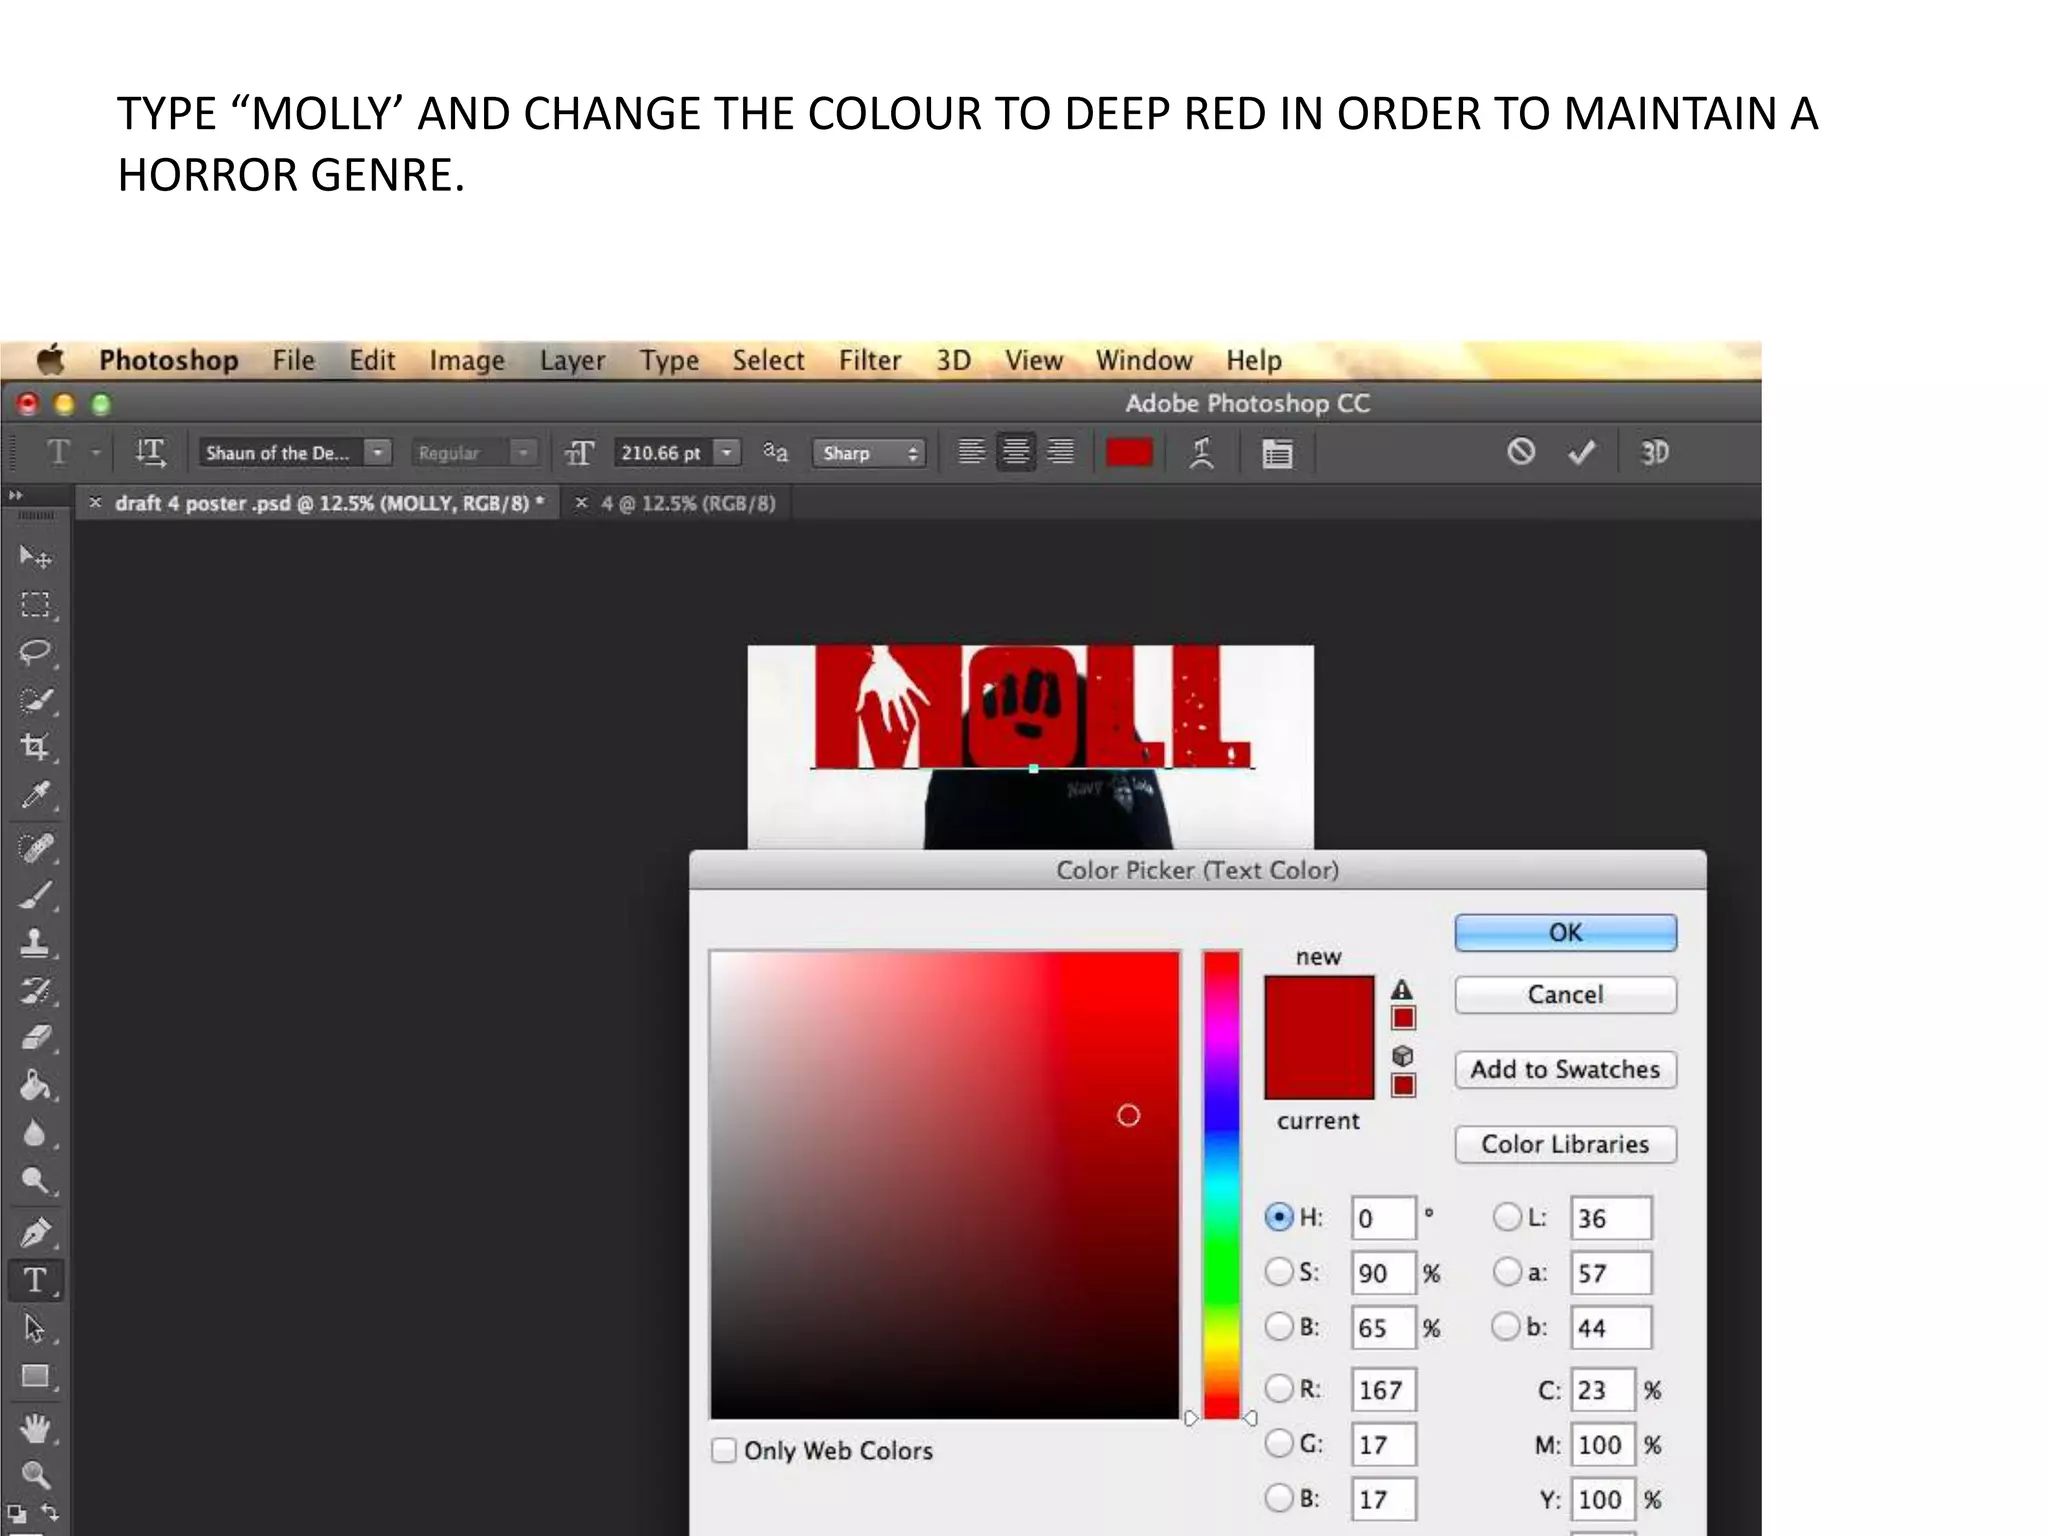Select the Pen tool

pyautogui.click(x=35, y=1232)
